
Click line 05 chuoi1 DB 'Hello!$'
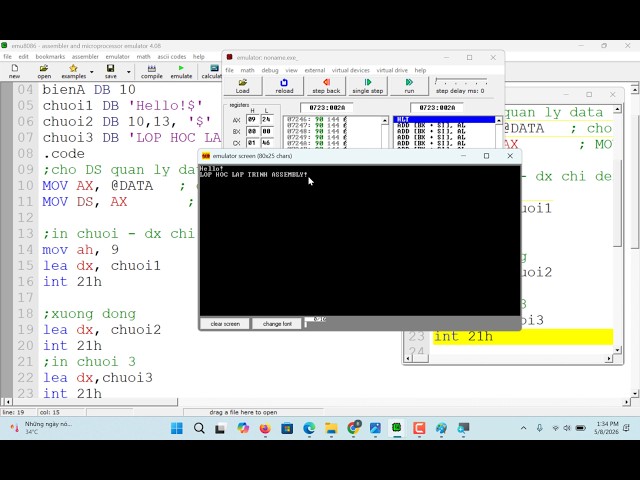coord(122,106)
